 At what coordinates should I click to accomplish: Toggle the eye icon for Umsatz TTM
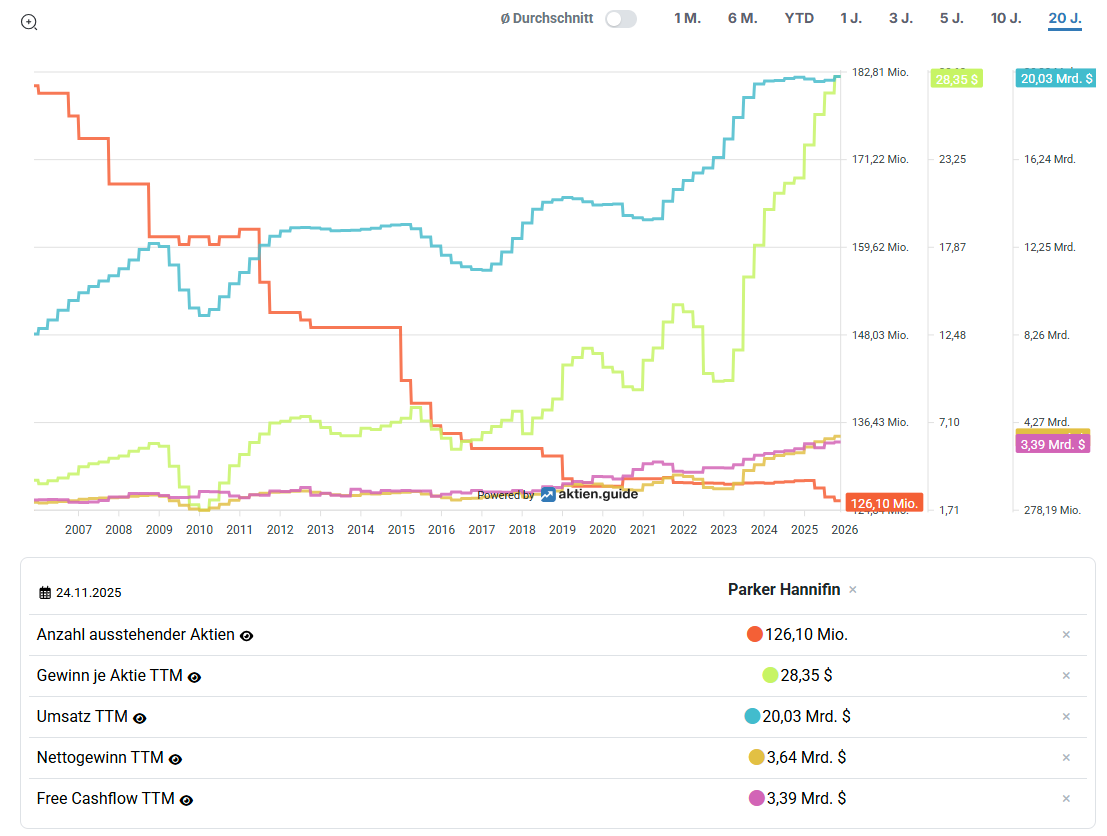point(140,718)
